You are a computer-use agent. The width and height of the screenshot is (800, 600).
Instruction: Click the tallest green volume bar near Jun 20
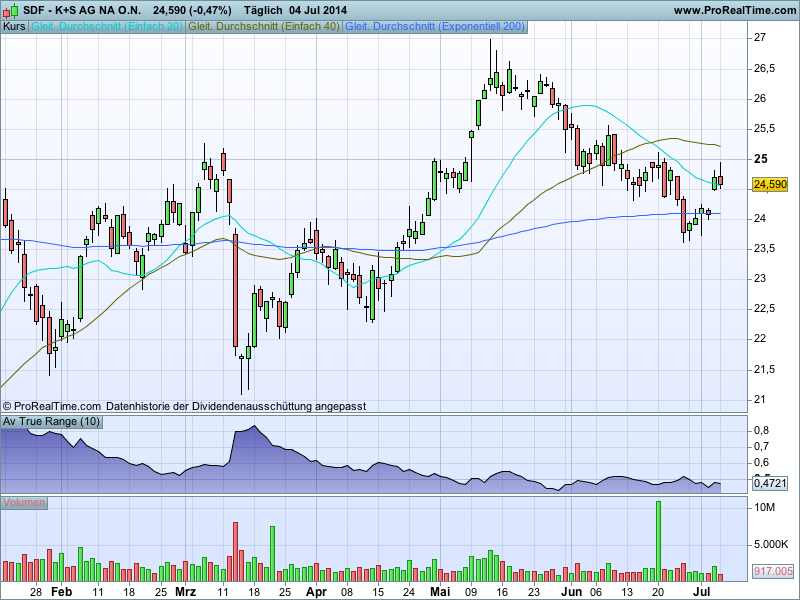coord(658,541)
